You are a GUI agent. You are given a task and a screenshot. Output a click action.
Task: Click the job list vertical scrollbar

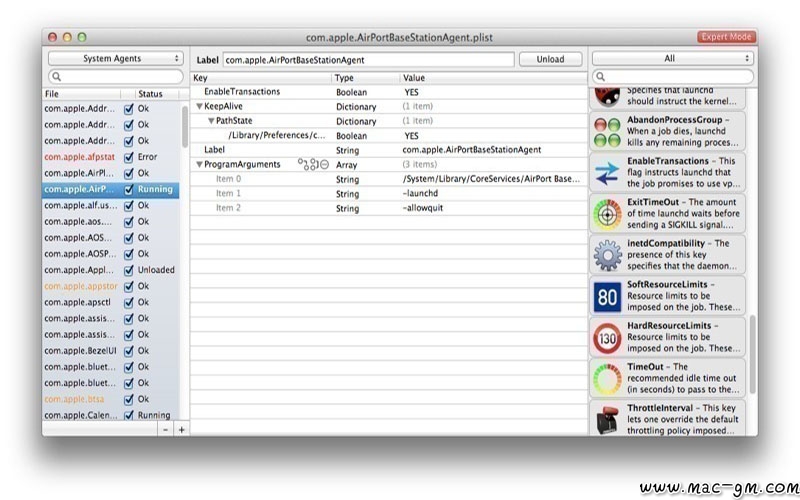[x=185, y=128]
